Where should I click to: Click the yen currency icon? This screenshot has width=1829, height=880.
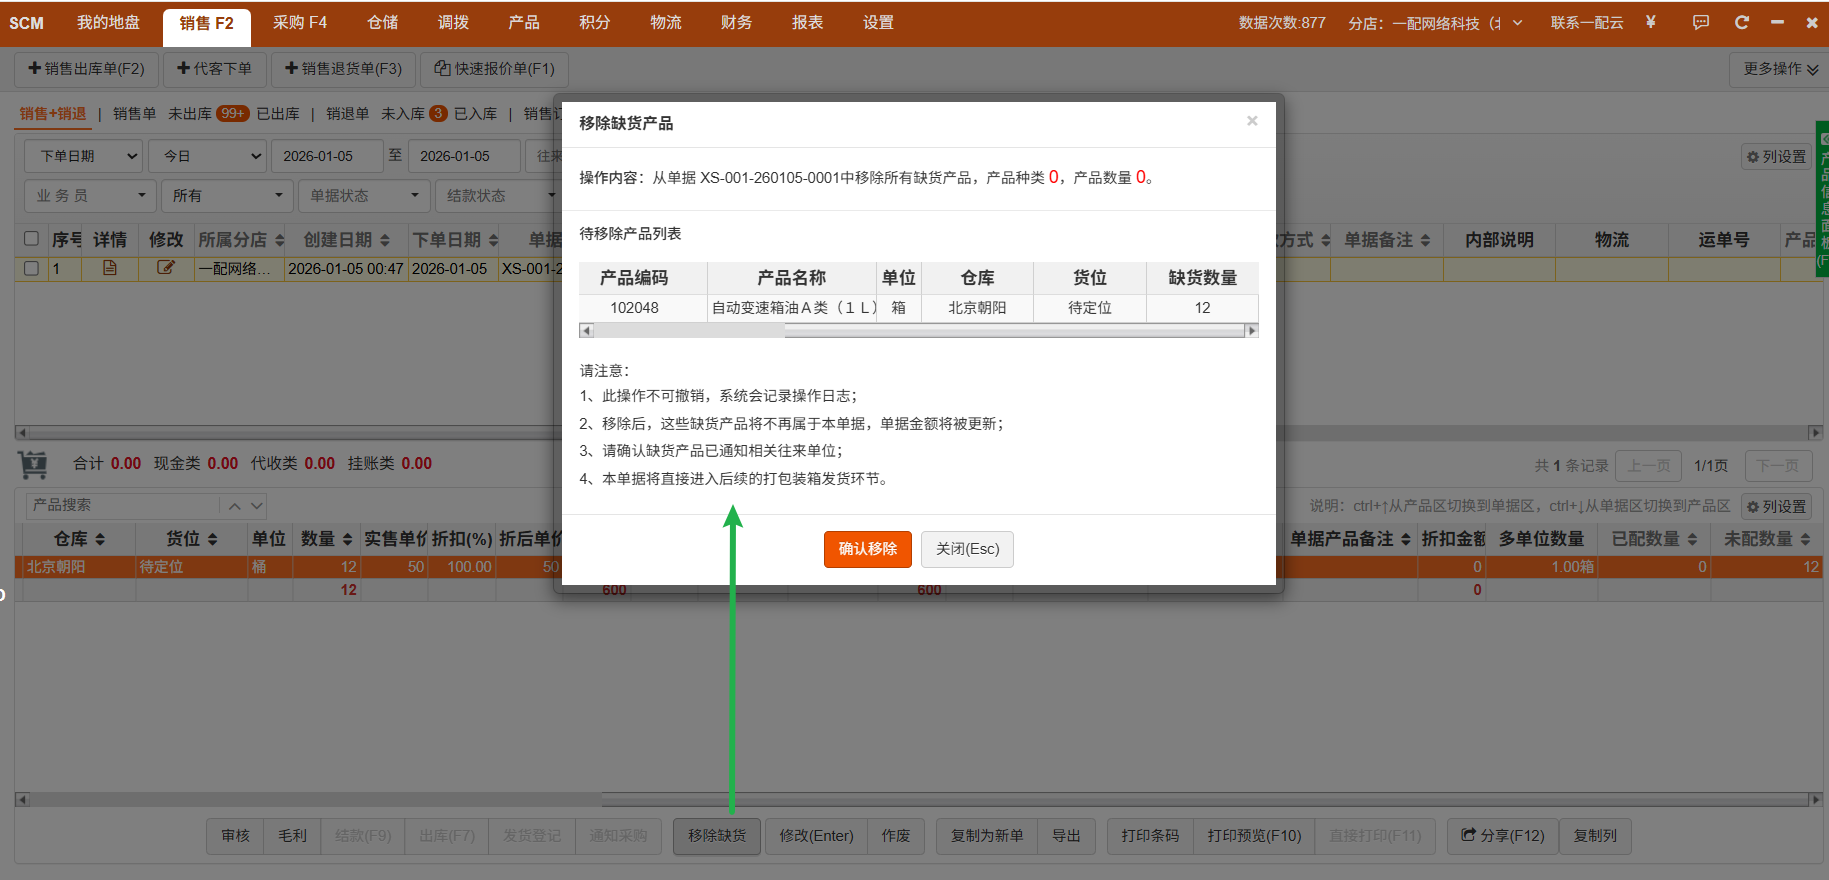pyautogui.click(x=1650, y=22)
